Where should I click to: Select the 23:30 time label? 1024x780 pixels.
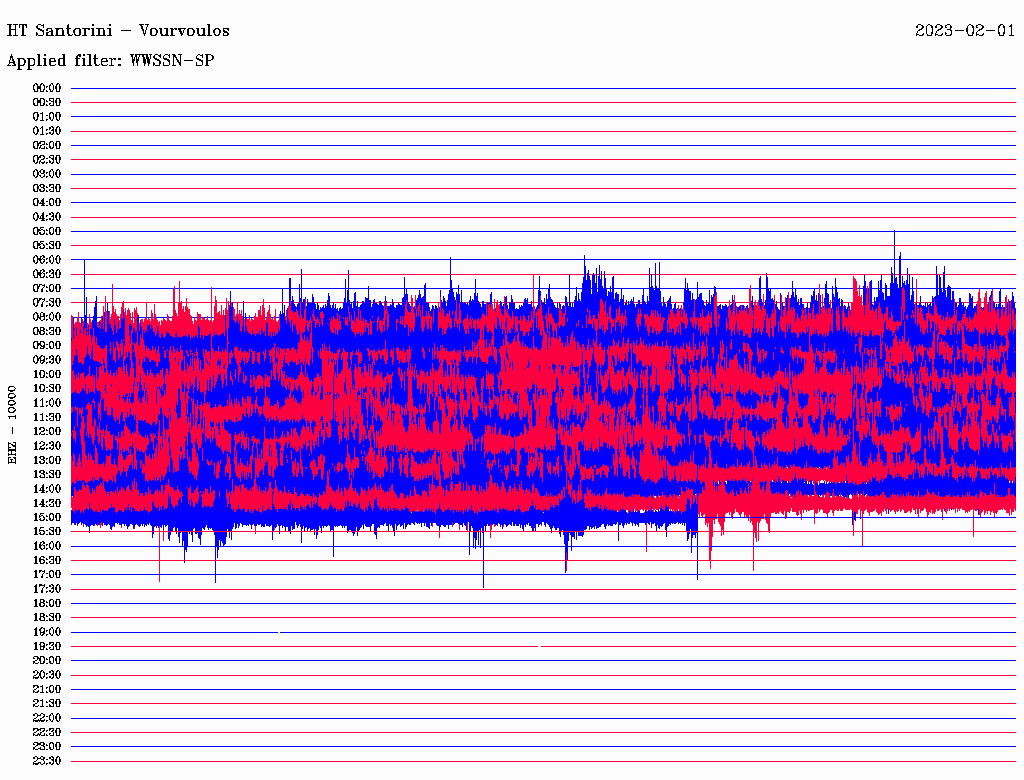point(47,761)
